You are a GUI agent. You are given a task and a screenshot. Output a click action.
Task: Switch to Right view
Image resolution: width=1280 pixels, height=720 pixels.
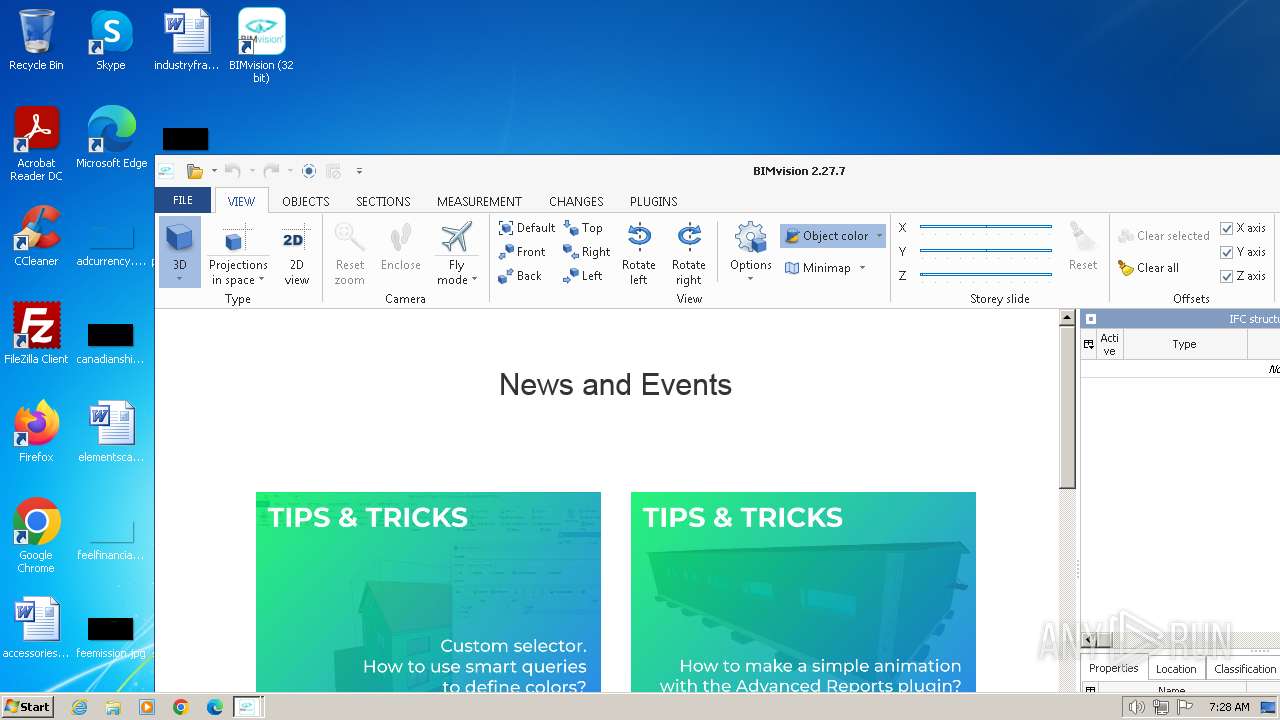tap(586, 252)
